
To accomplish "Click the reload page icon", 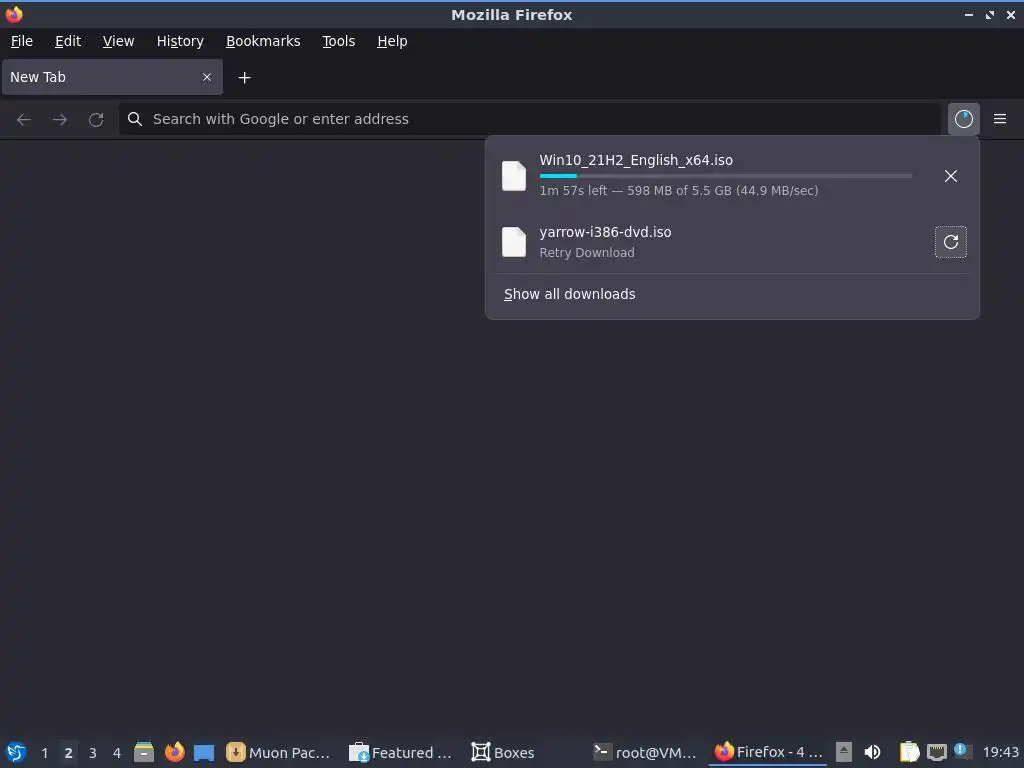I will (x=96, y=120).
